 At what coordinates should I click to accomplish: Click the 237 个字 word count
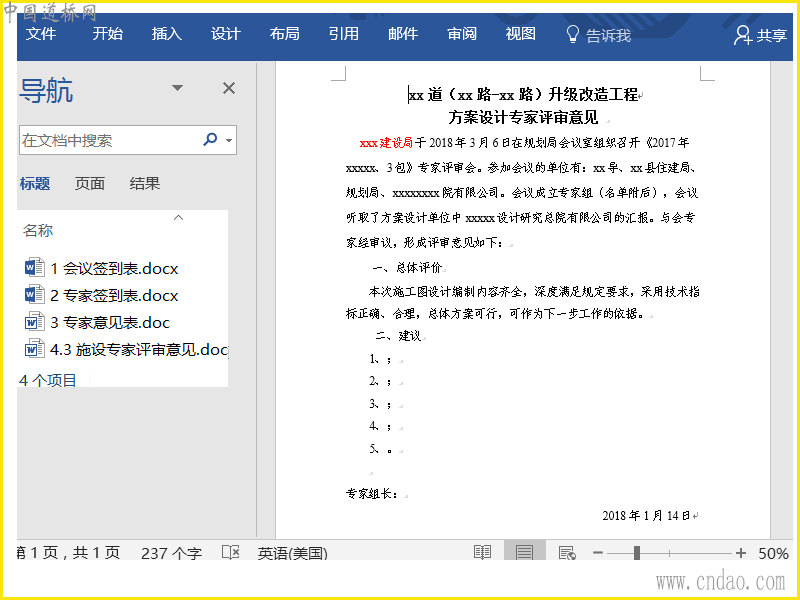pos(171,553)
